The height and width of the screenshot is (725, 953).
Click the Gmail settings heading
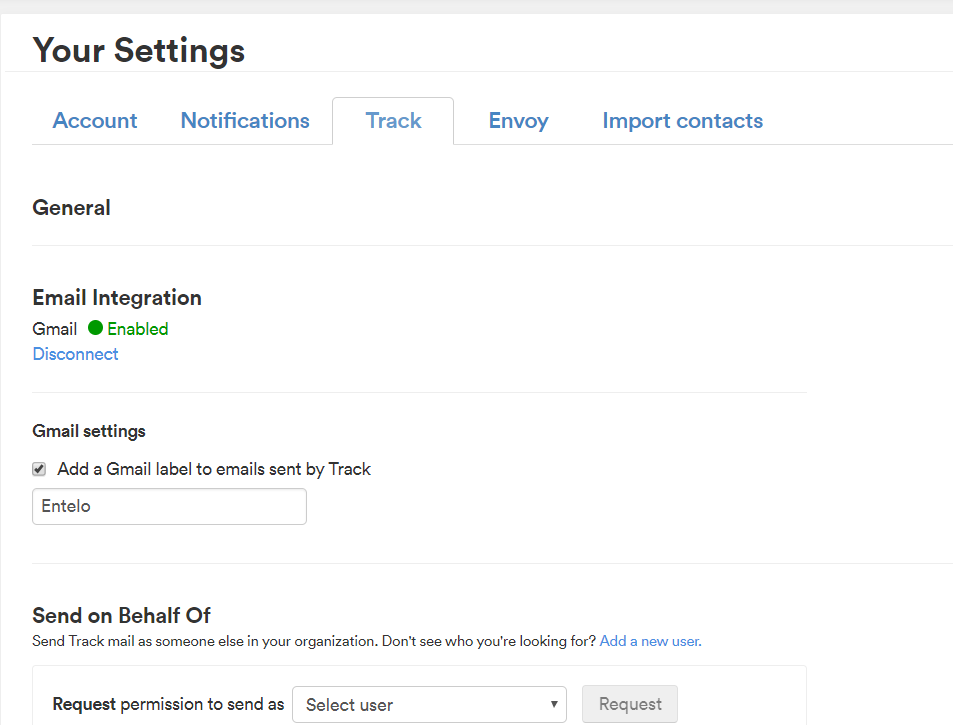[89, 431]
